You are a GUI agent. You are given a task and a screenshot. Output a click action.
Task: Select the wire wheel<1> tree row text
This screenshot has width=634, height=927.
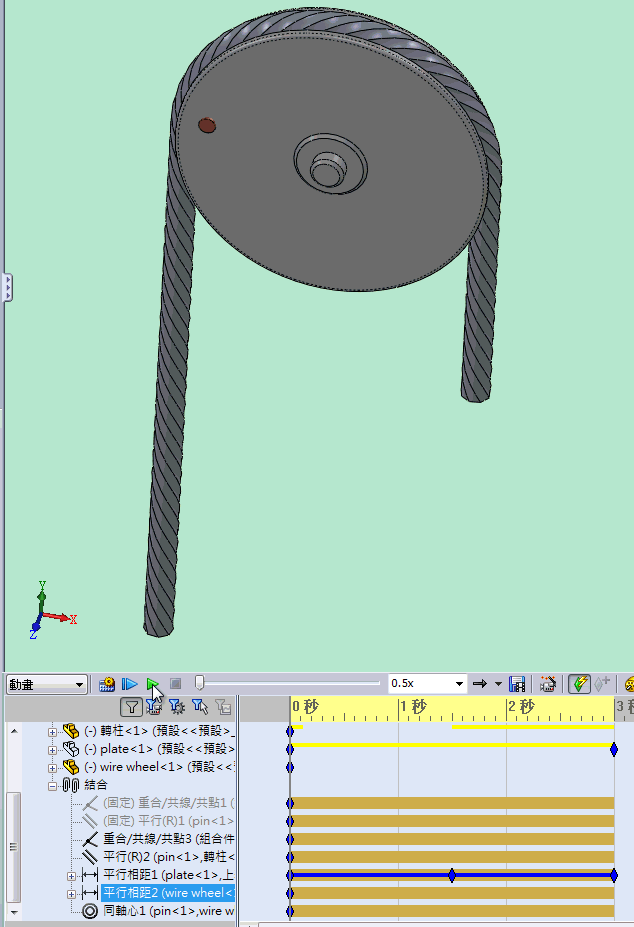(159, 767)
